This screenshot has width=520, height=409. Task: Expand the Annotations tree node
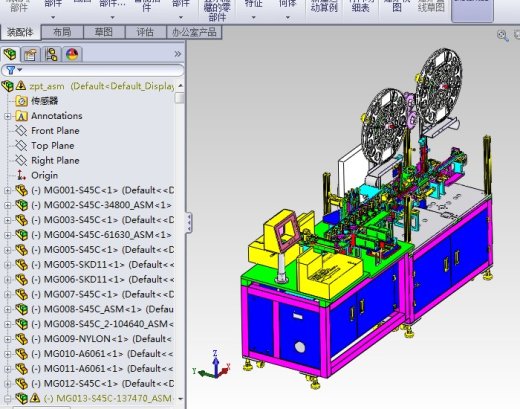click(8, 116)
